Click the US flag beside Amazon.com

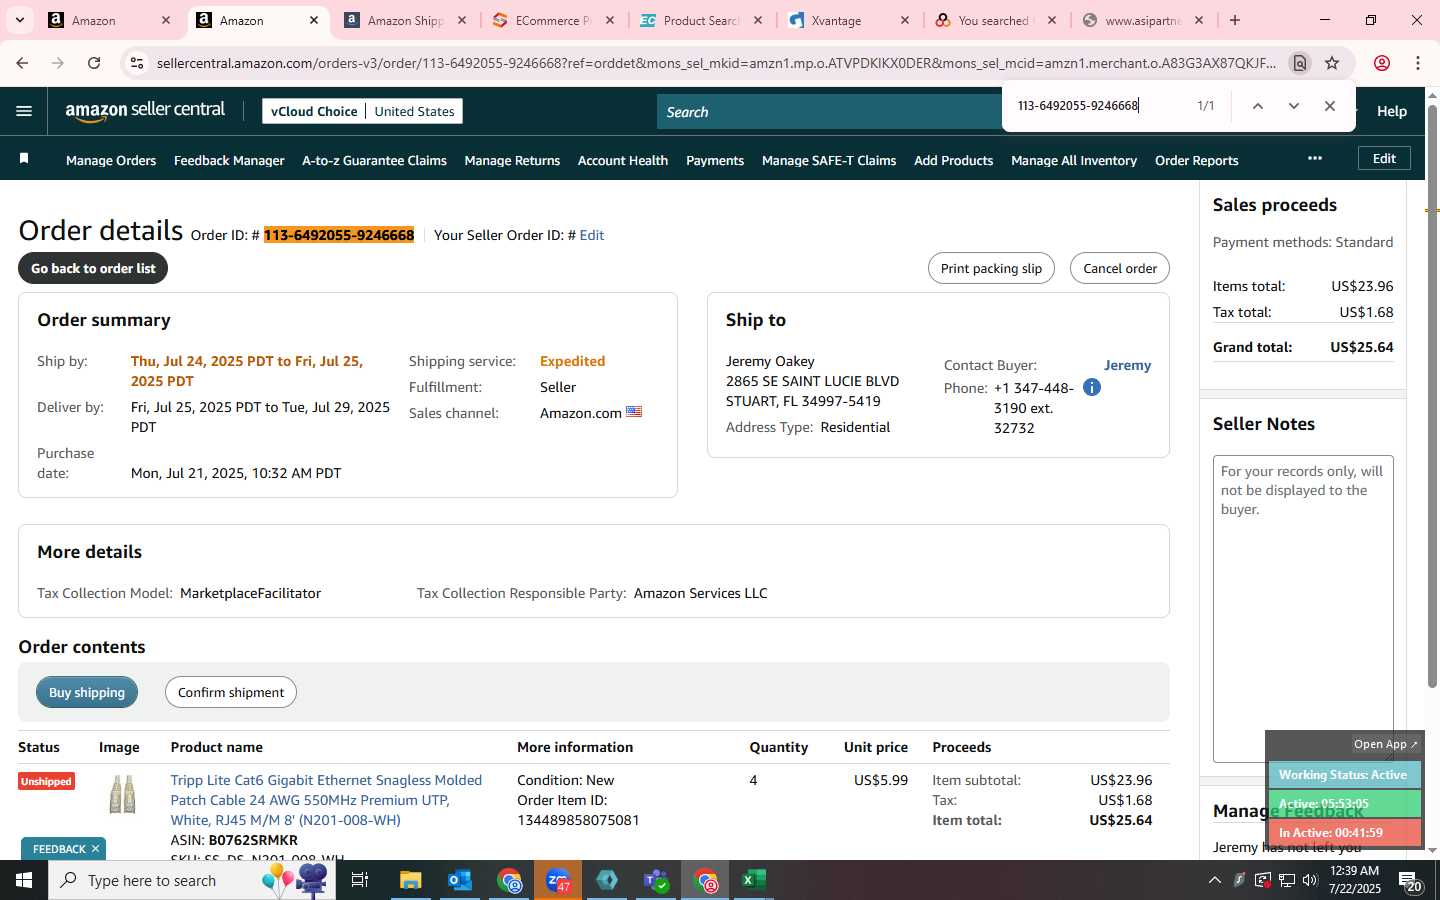pos(634,412)
